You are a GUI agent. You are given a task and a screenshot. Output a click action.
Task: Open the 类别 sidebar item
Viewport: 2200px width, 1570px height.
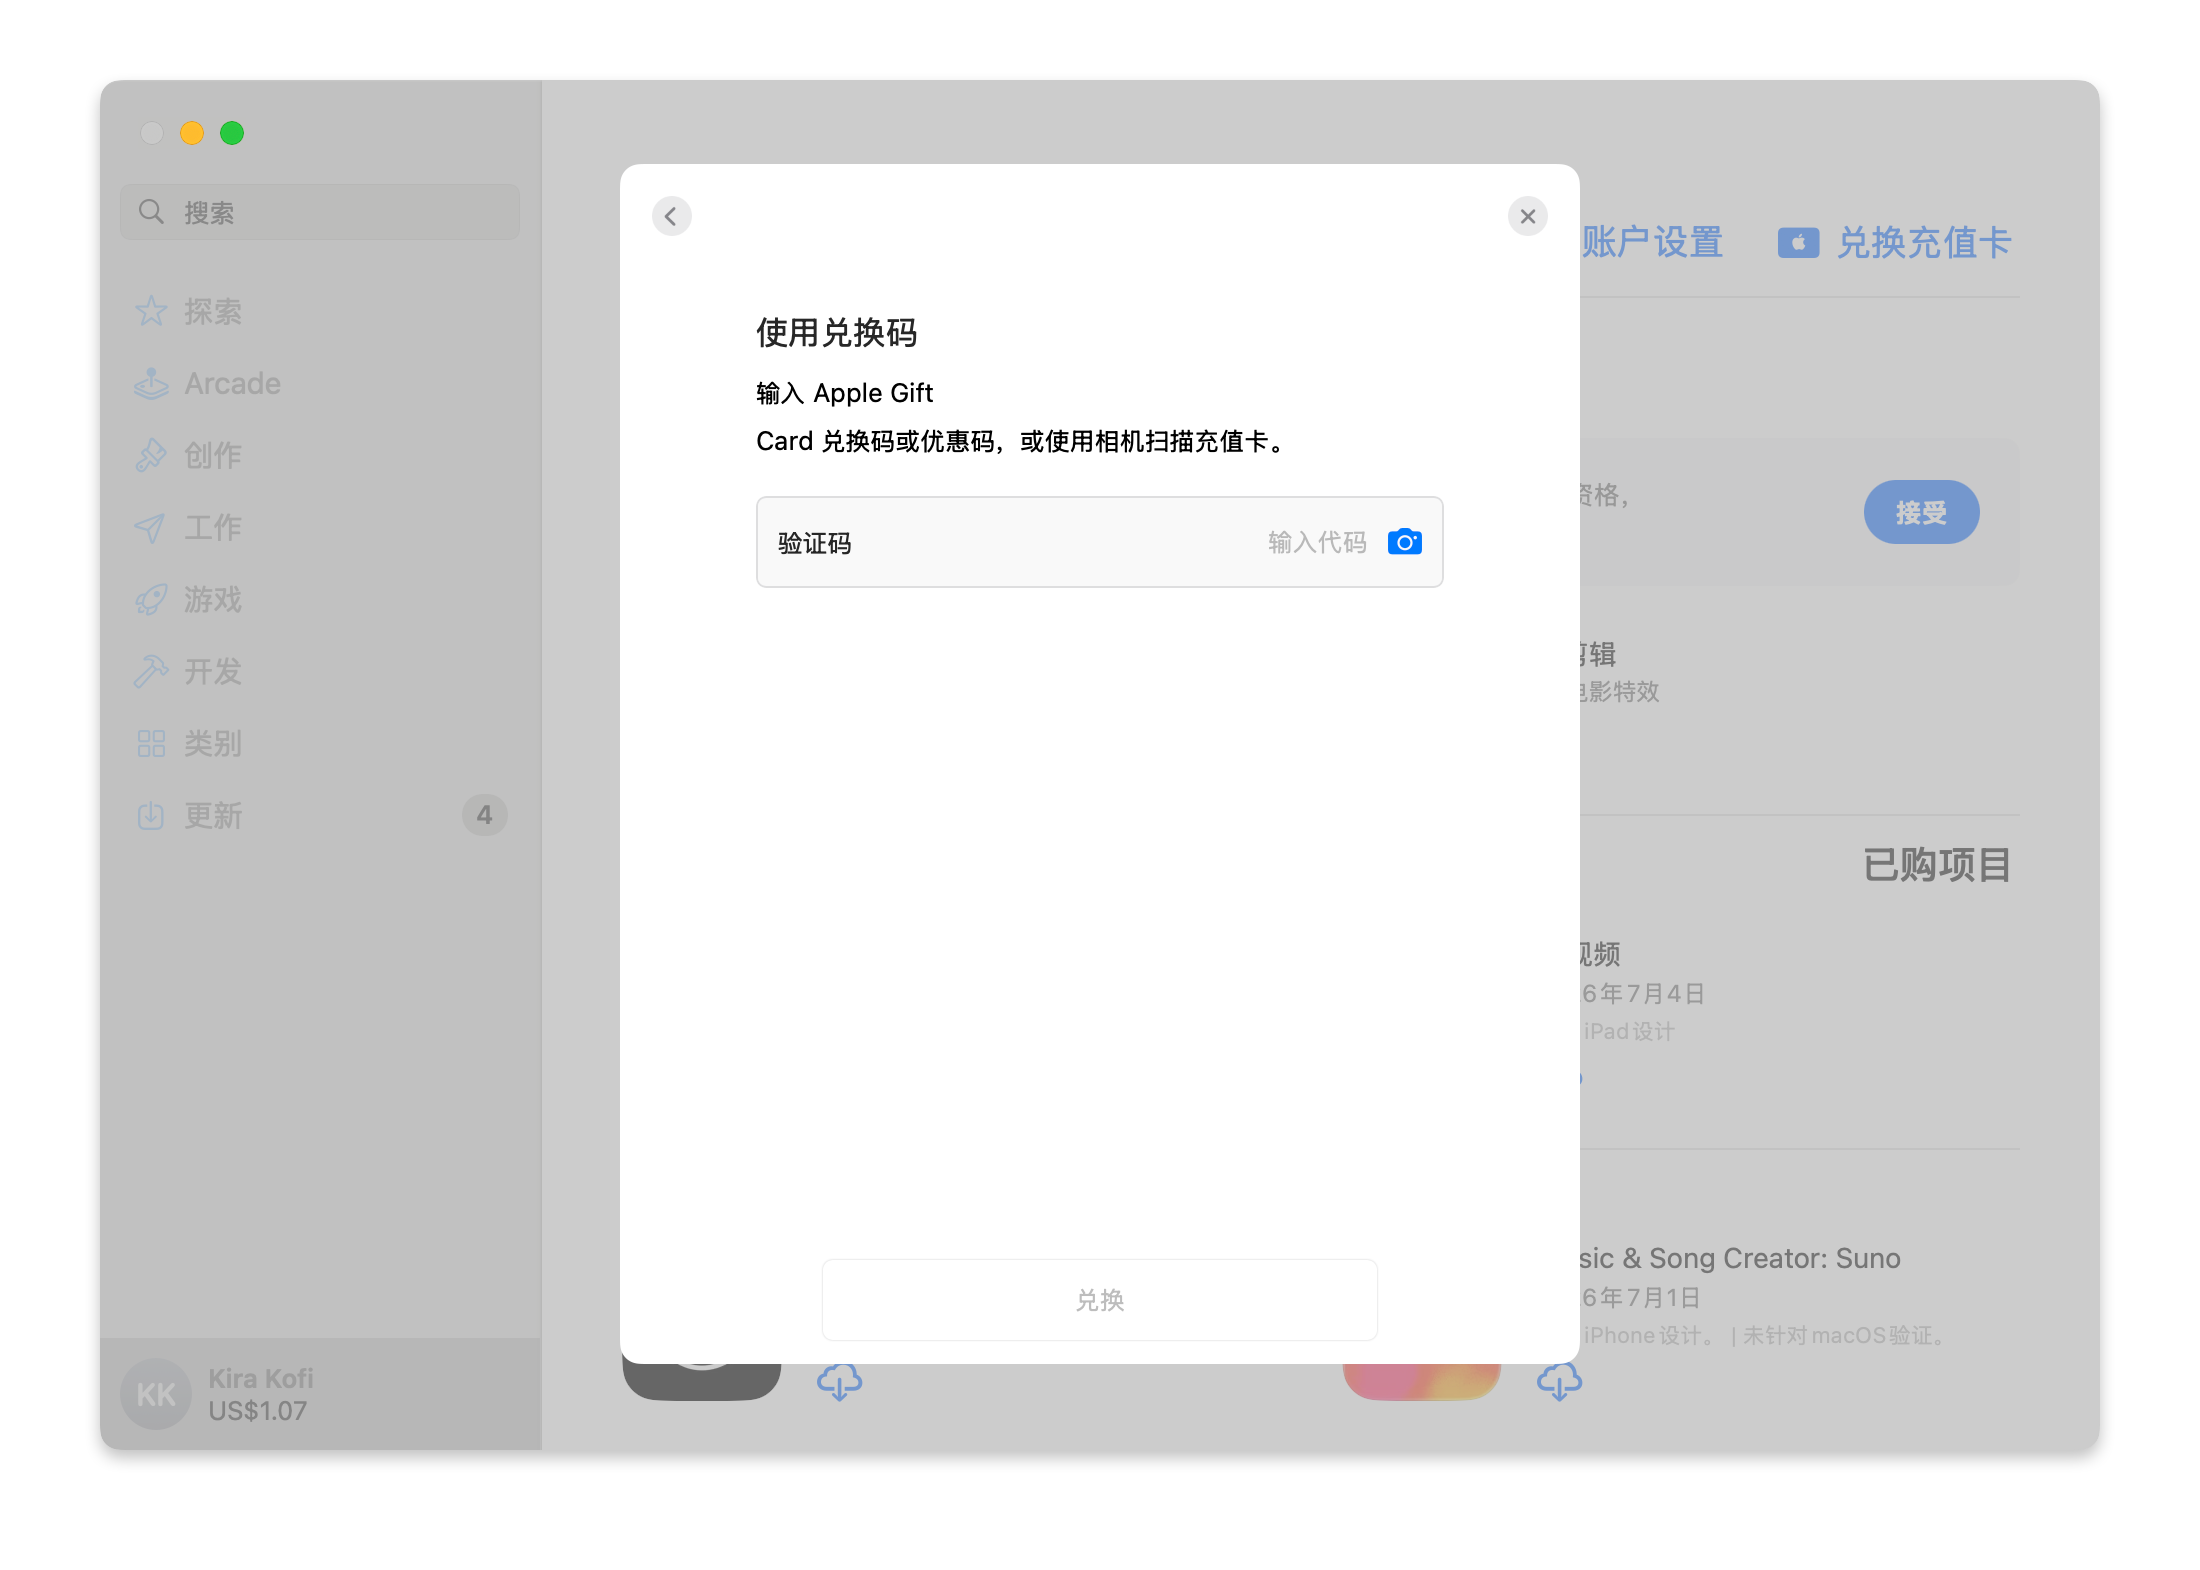pos(320,744)
